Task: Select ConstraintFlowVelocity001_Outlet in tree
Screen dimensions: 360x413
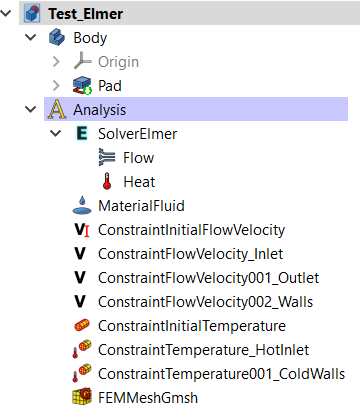Action: pyautogui.click(x=208, y=278)
